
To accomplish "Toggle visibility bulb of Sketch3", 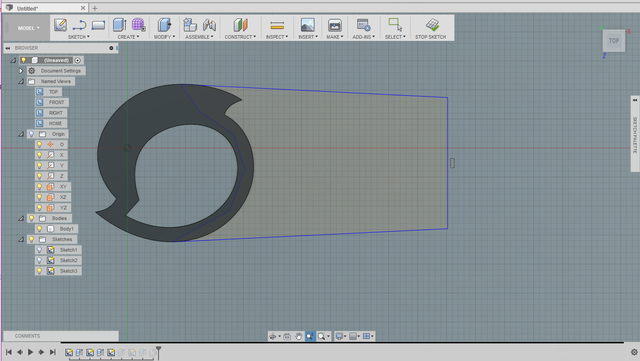I will 40,271.
